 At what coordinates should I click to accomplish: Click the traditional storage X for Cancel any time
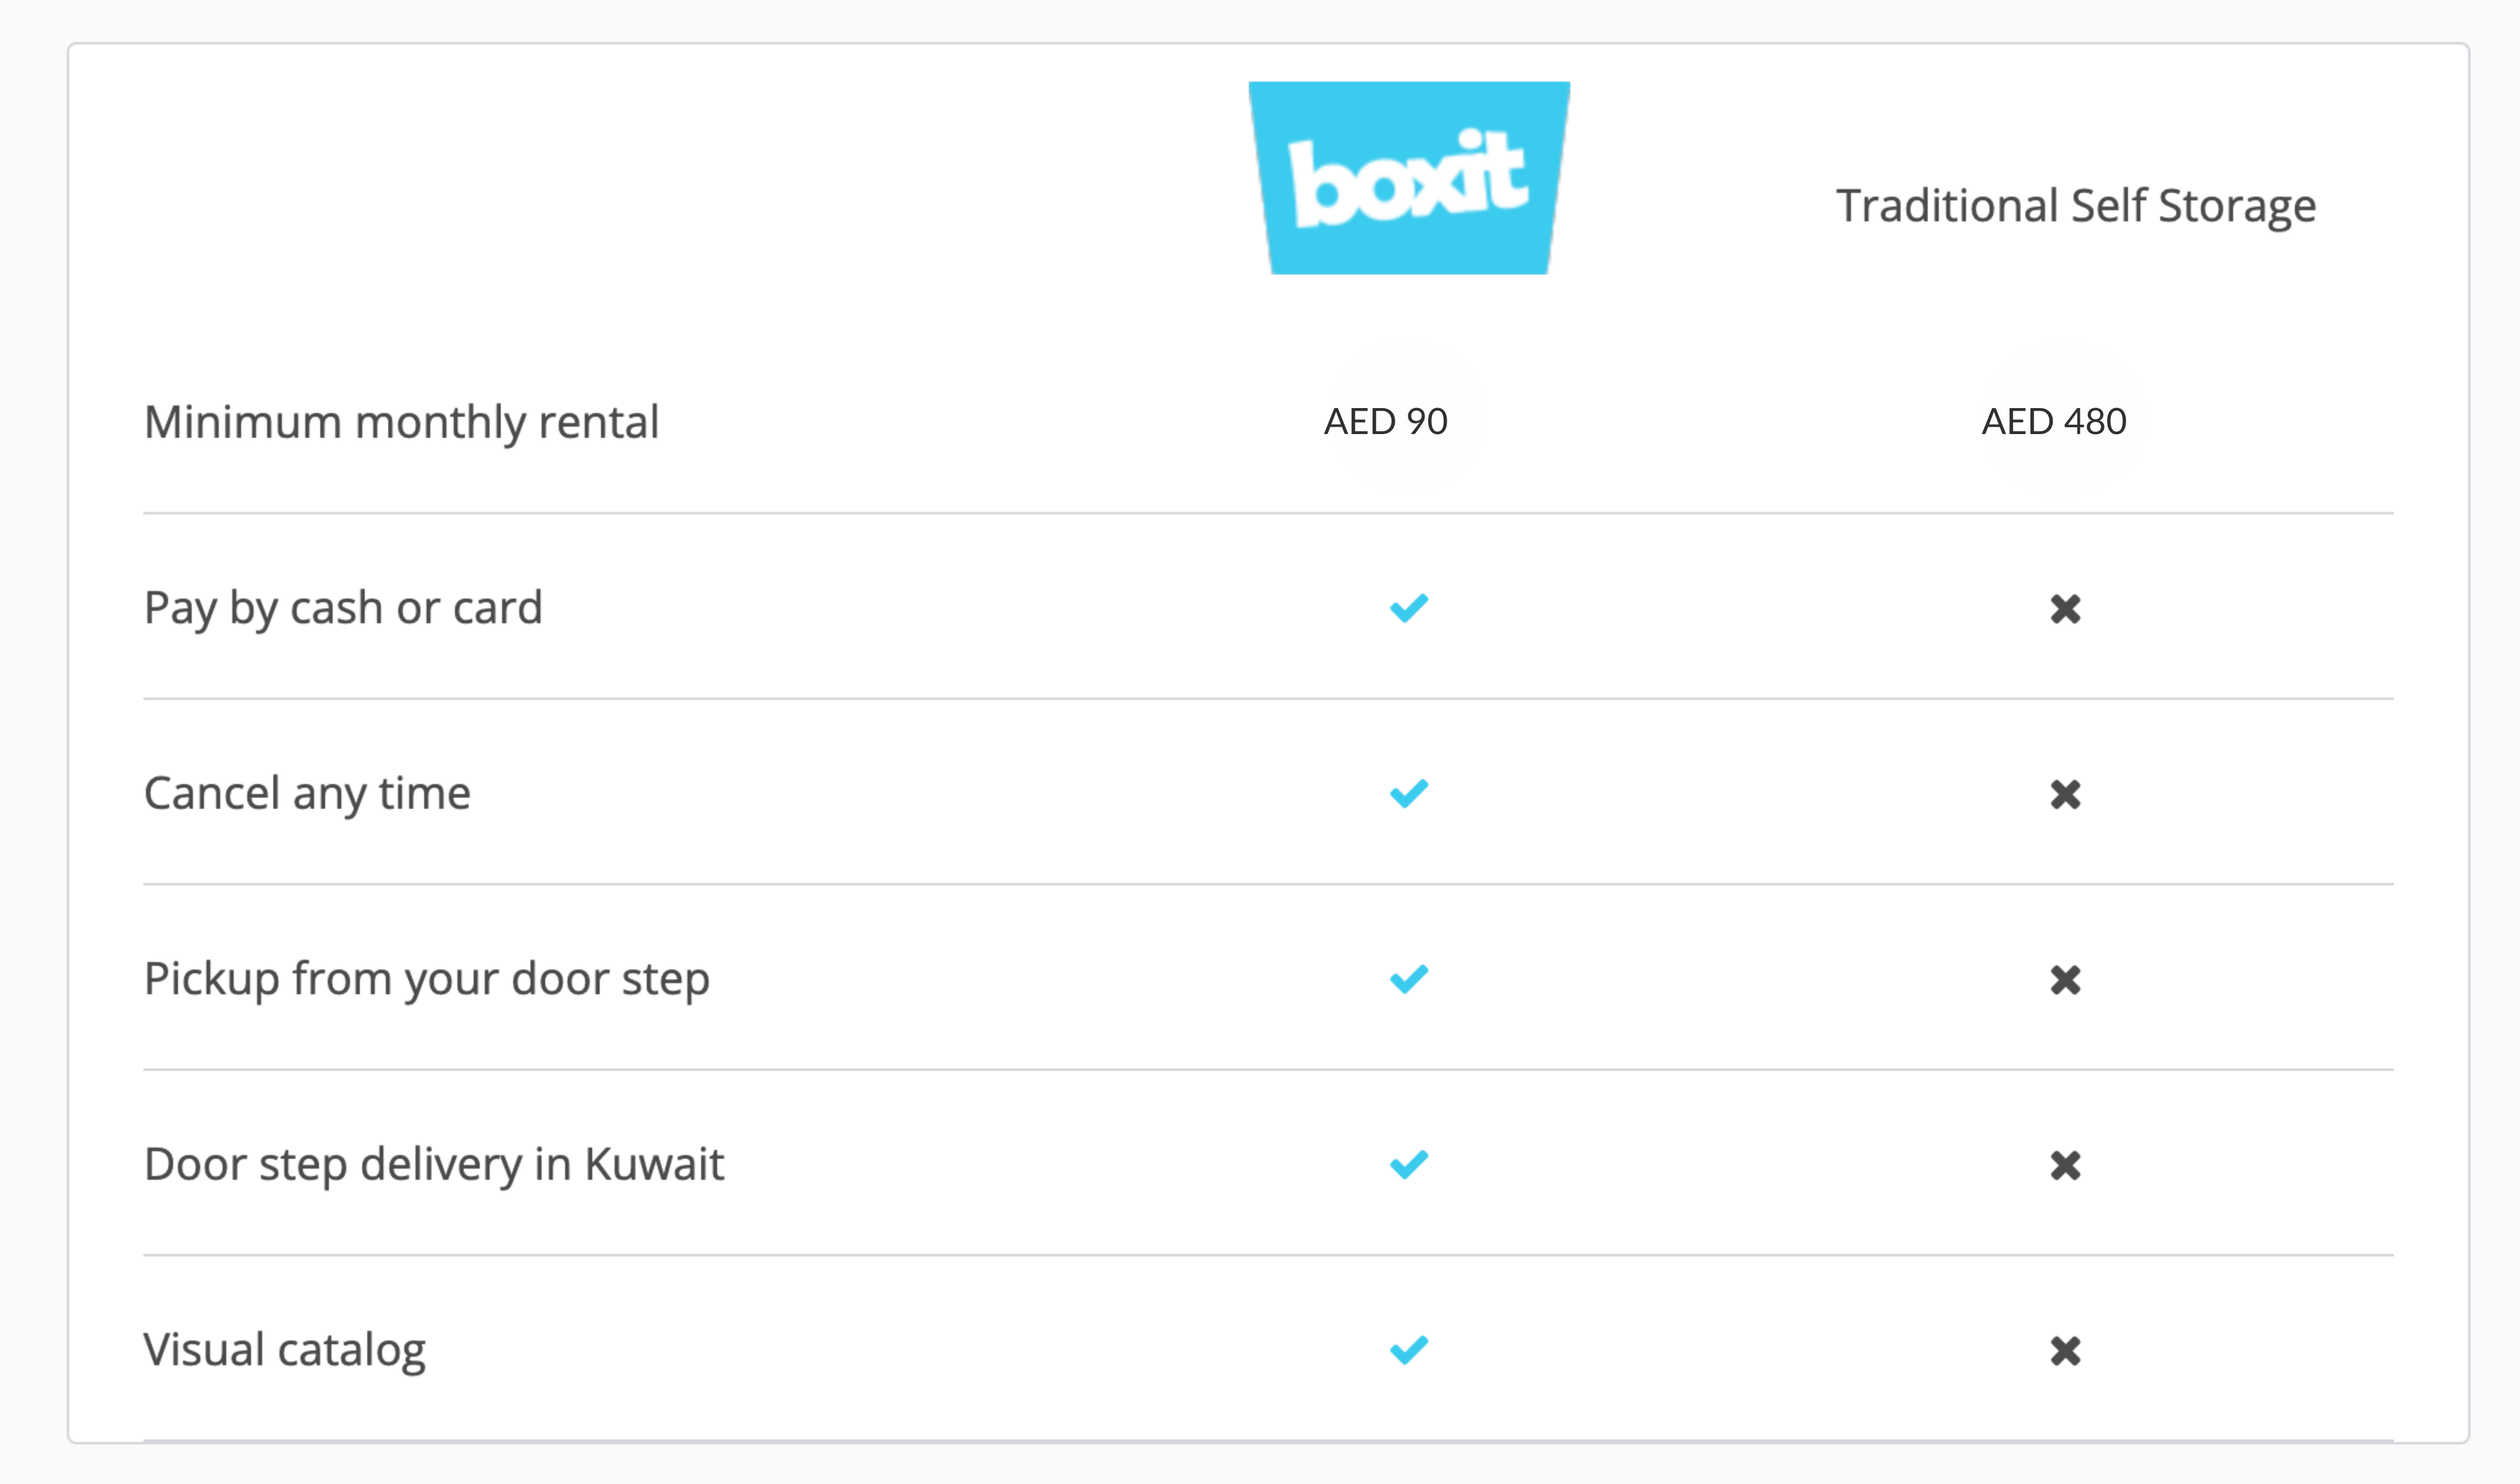tap(2066, 795)
